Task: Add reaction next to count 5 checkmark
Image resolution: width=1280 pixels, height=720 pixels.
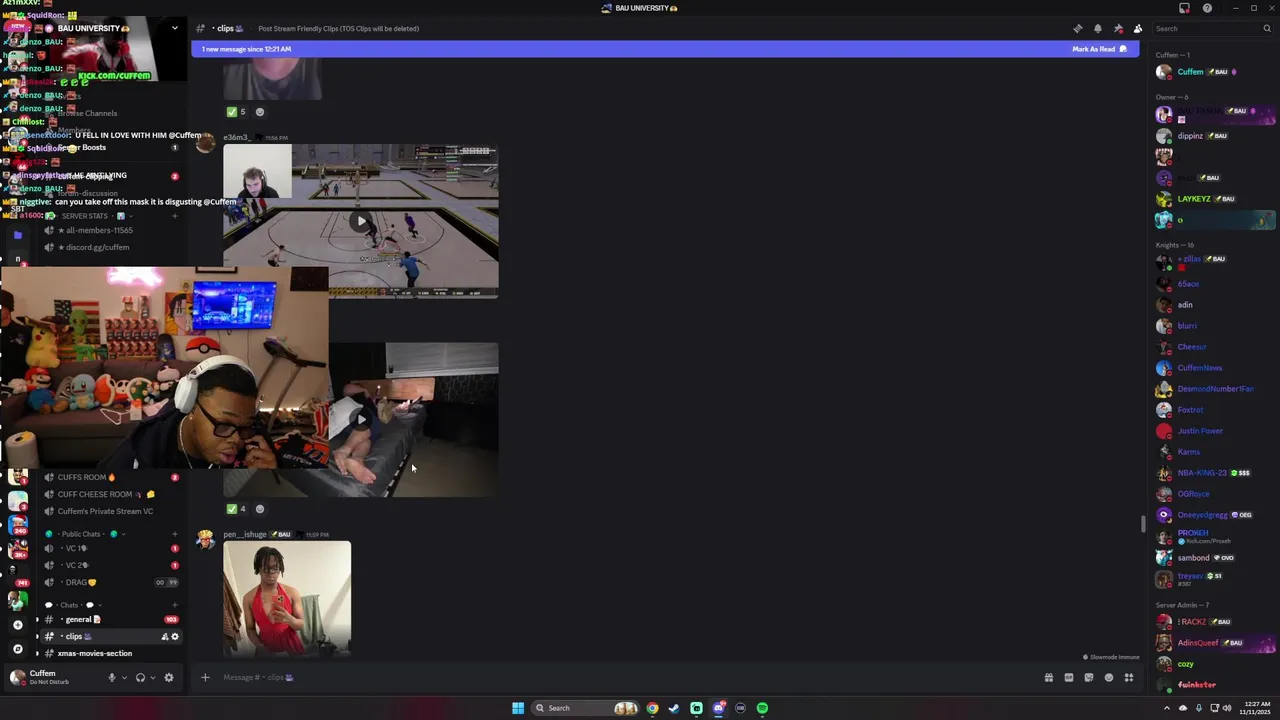Action: click(x=260, y=112)
